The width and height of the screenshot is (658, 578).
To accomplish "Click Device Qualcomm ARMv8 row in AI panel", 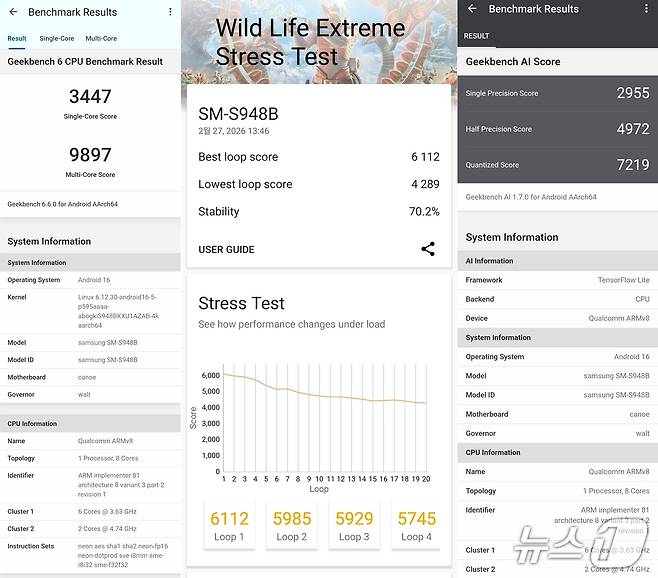I will tap(558, 319).
